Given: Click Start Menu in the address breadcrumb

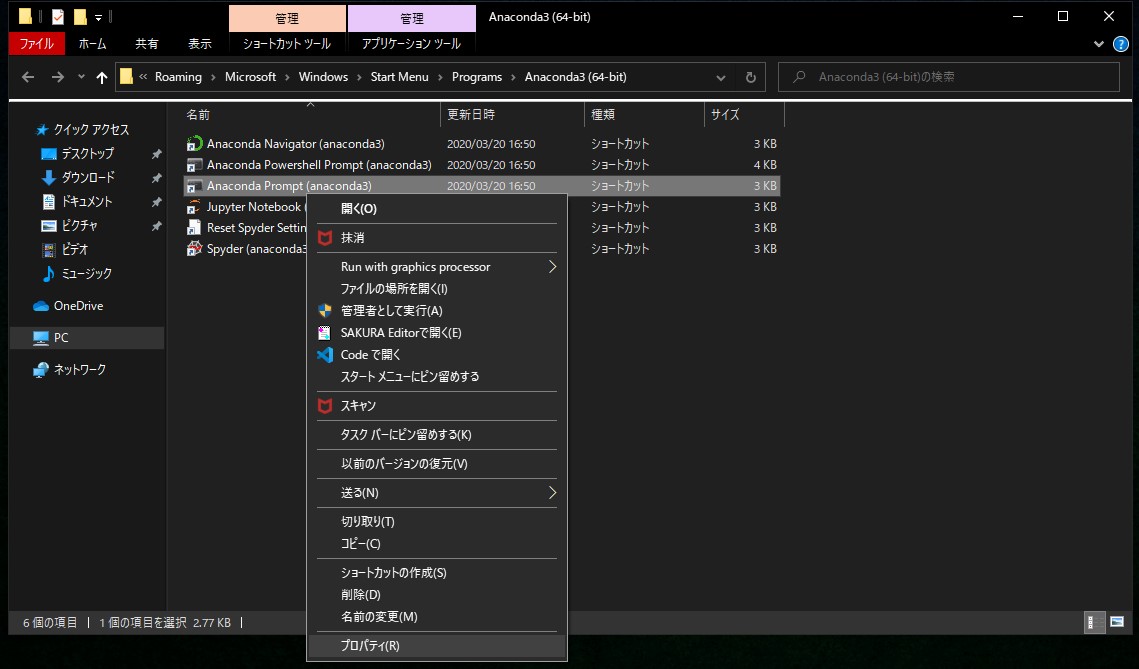Looking at the screenshot, I should coord(400,77).
